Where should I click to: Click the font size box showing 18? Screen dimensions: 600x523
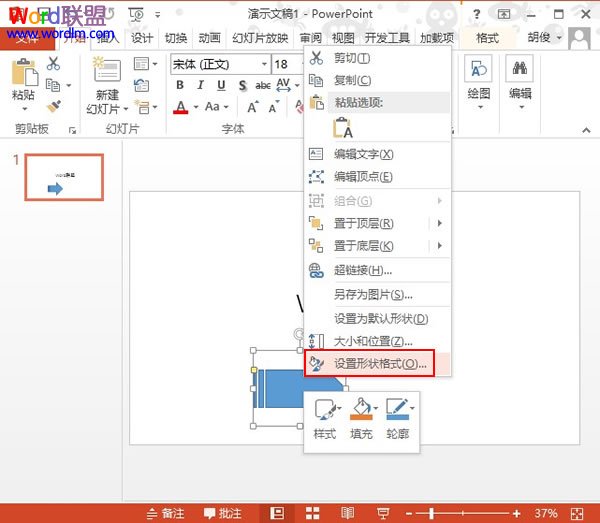tap(287, 64)
